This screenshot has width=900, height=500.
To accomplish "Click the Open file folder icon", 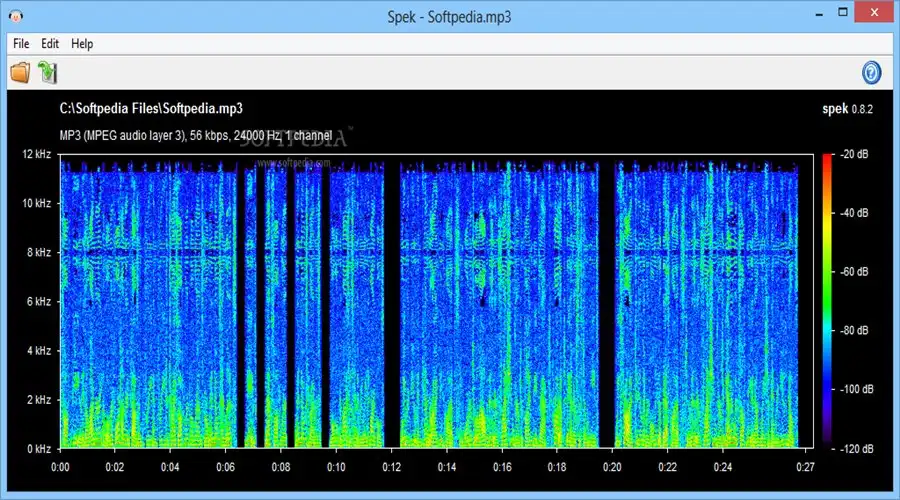I will (20, 72).
